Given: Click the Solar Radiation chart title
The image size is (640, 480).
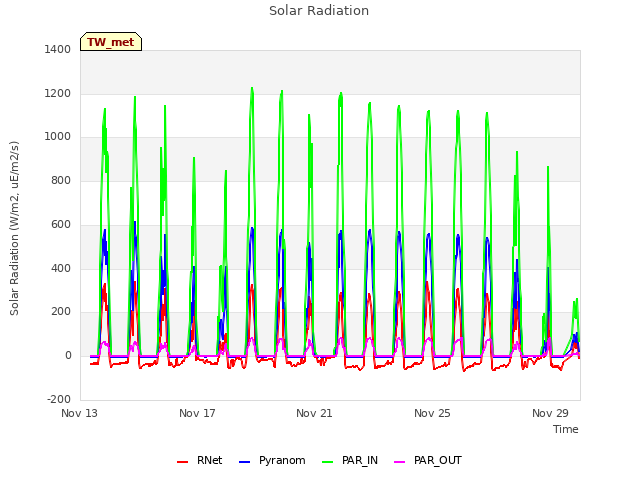Looking at the screenshot, I should [x=319, y=11].
